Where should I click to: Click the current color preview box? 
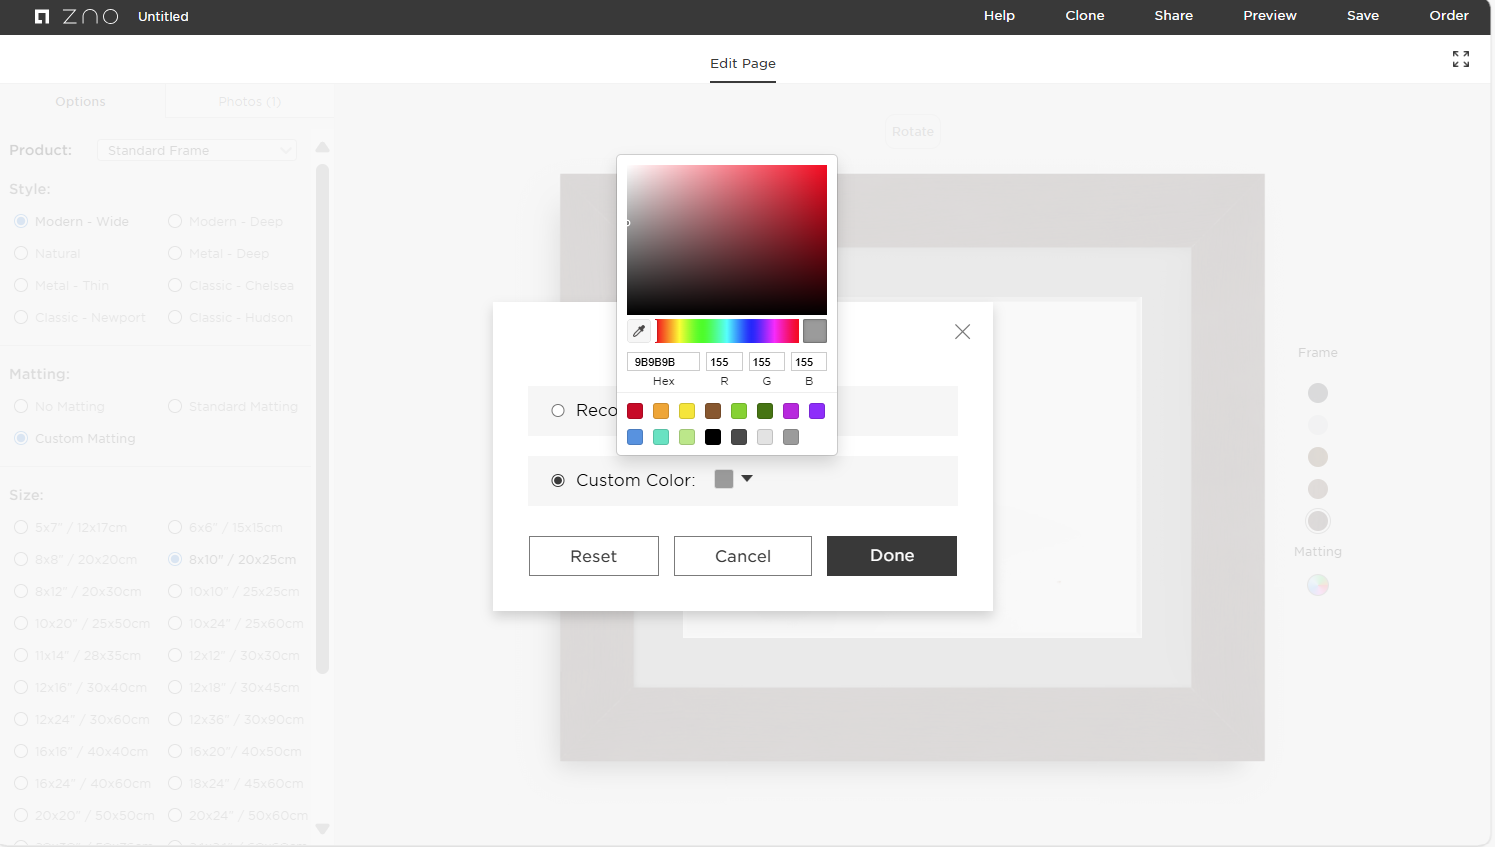pyautogui.click(x=815, y=331)
